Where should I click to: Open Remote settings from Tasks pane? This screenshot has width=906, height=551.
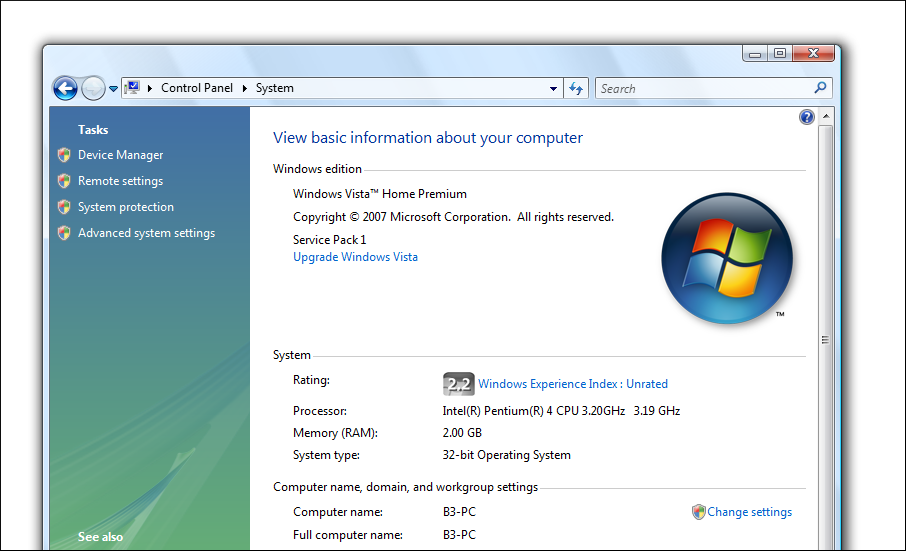pos(120,181)
